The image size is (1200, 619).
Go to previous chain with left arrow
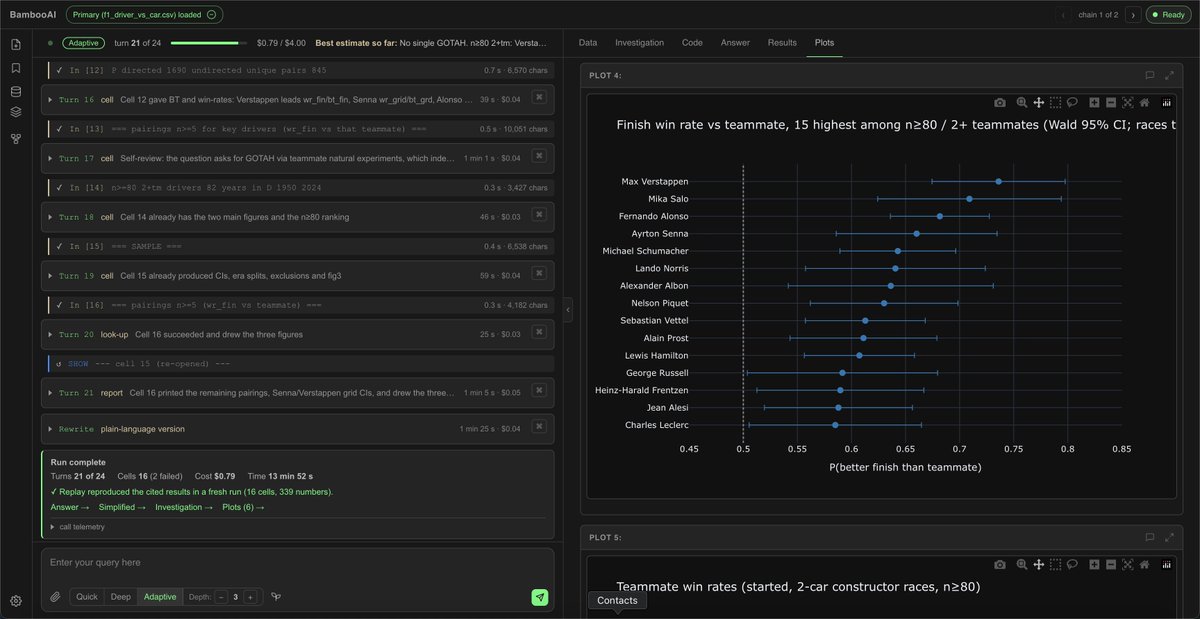[x=1064, y=15]
